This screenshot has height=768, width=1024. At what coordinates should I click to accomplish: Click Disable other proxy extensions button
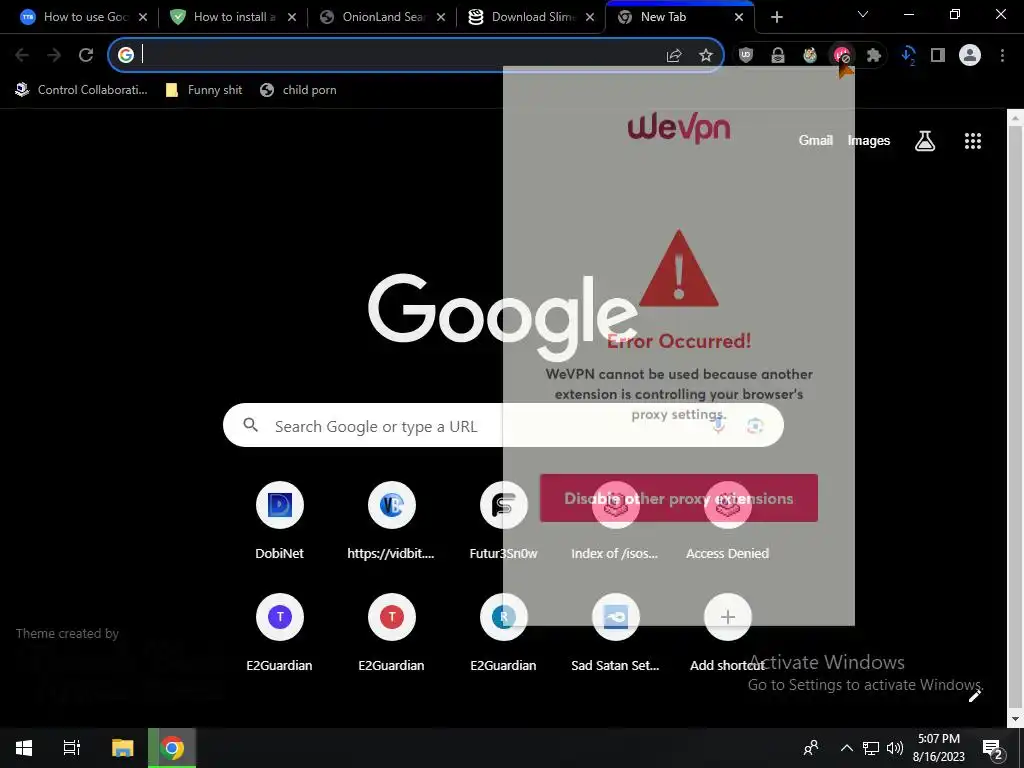pos(679,498)
